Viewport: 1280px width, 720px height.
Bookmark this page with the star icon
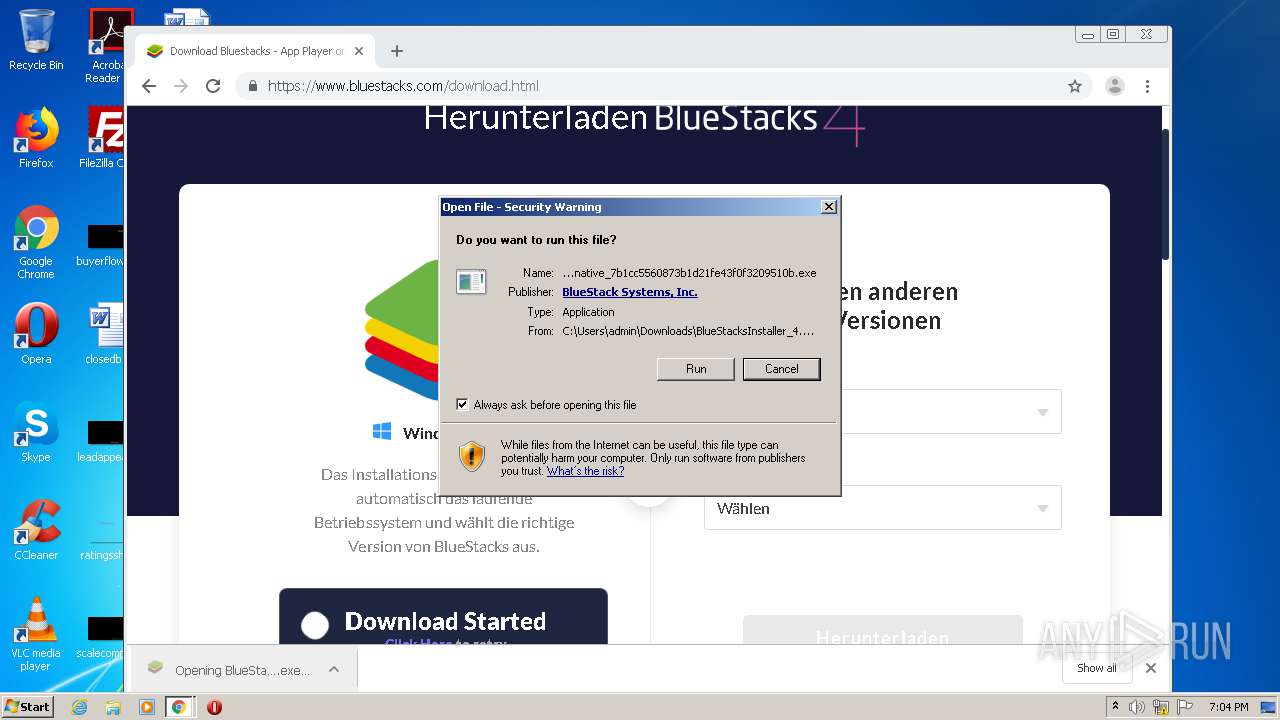[1075, 86]
